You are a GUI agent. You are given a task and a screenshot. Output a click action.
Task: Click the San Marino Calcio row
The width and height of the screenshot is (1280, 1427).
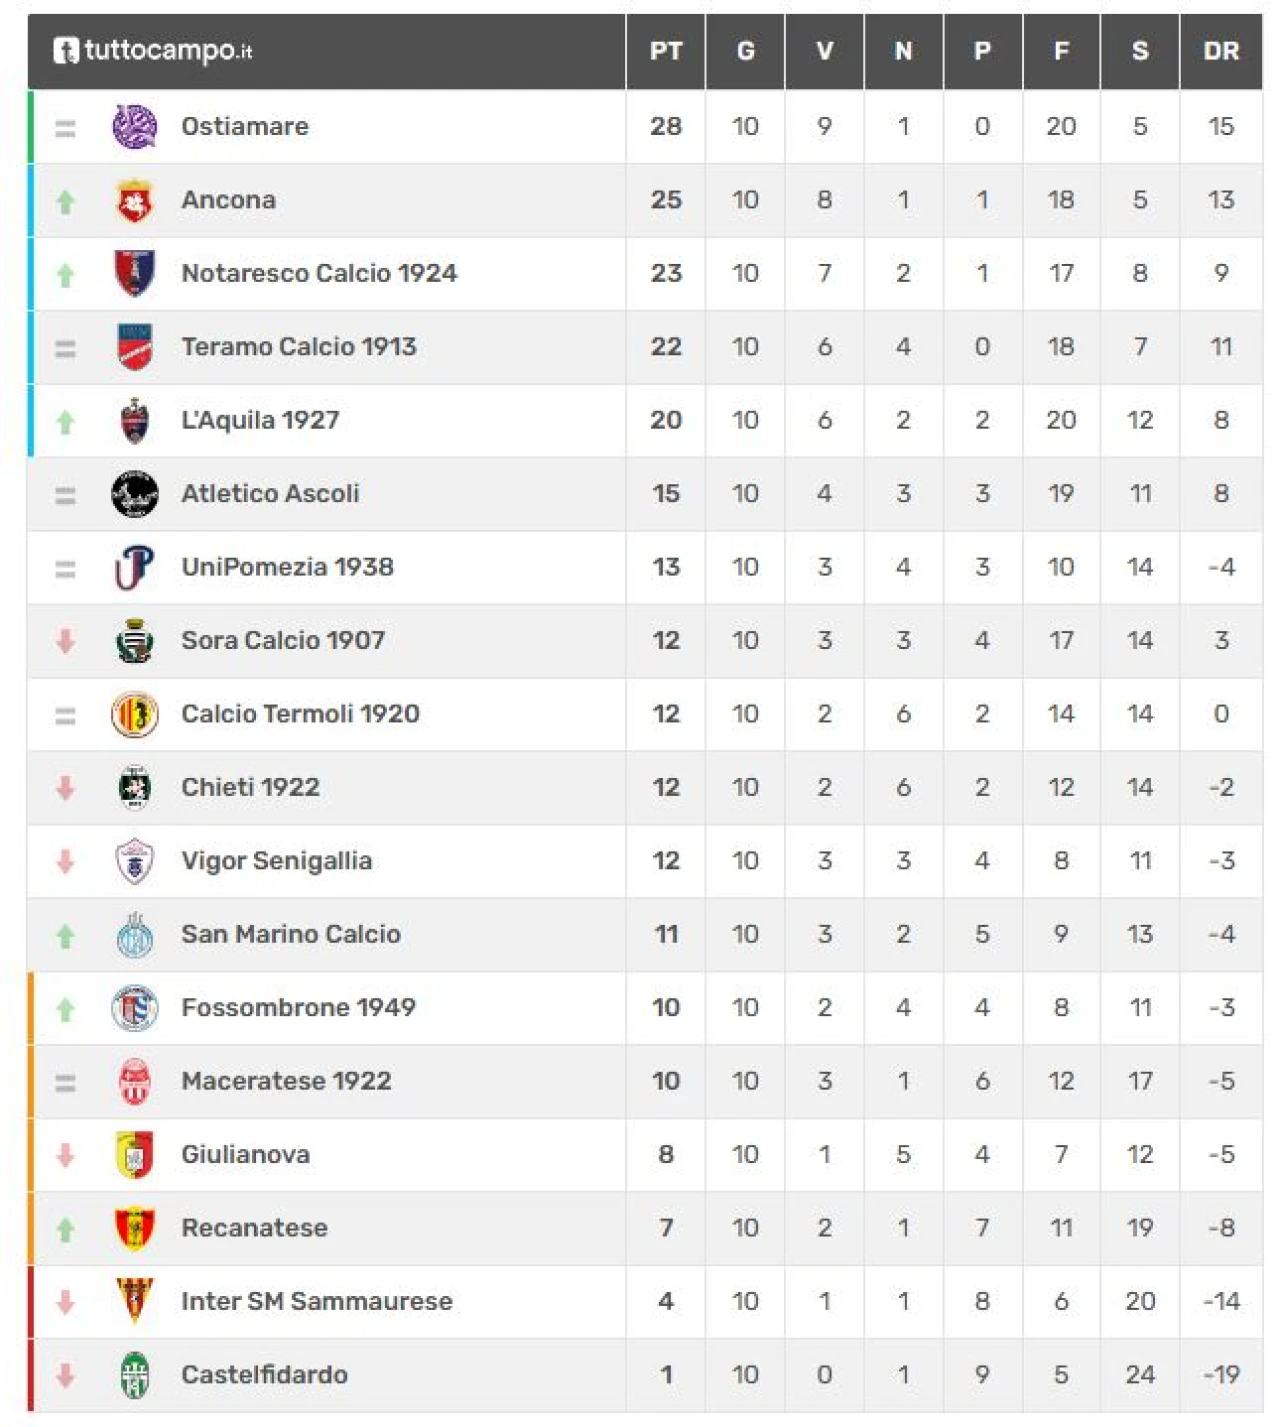pos(291,934)
